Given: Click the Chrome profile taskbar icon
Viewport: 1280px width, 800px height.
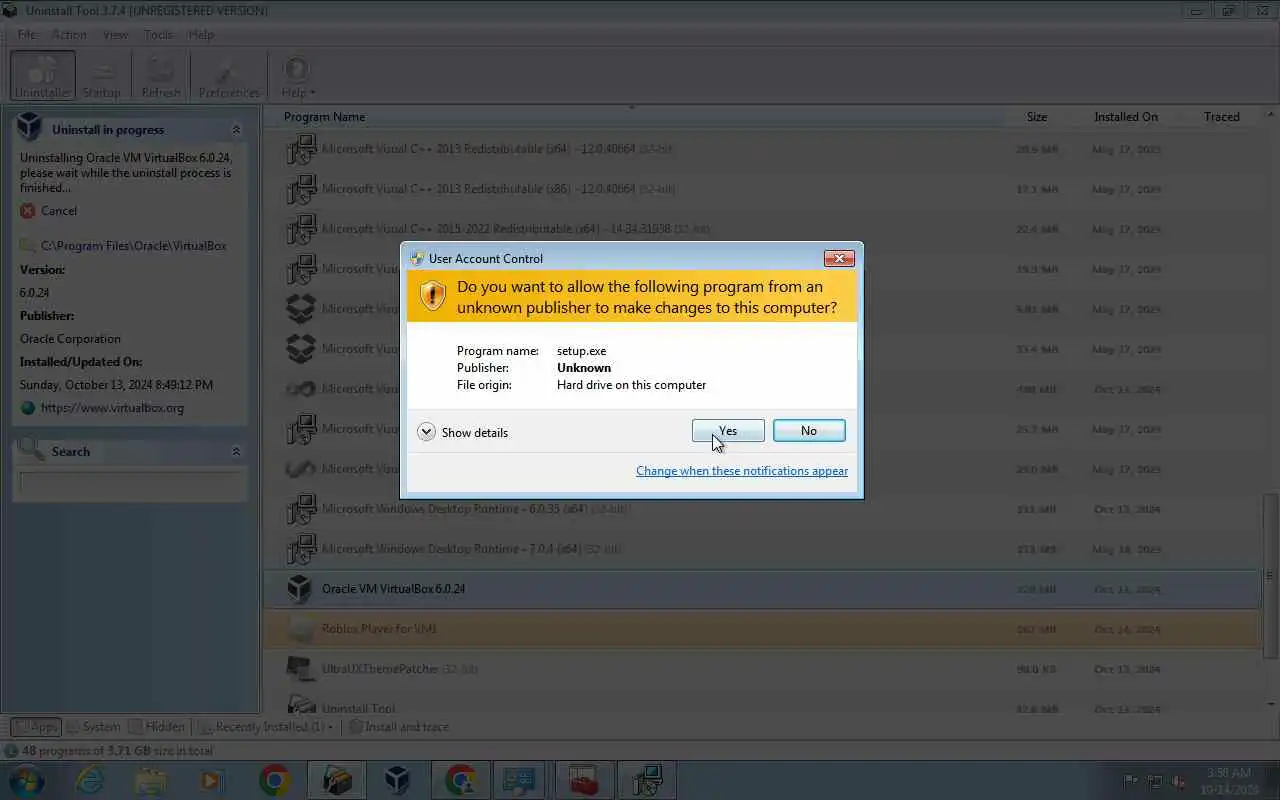Looking at the screenshot, I should click(459, 780).
